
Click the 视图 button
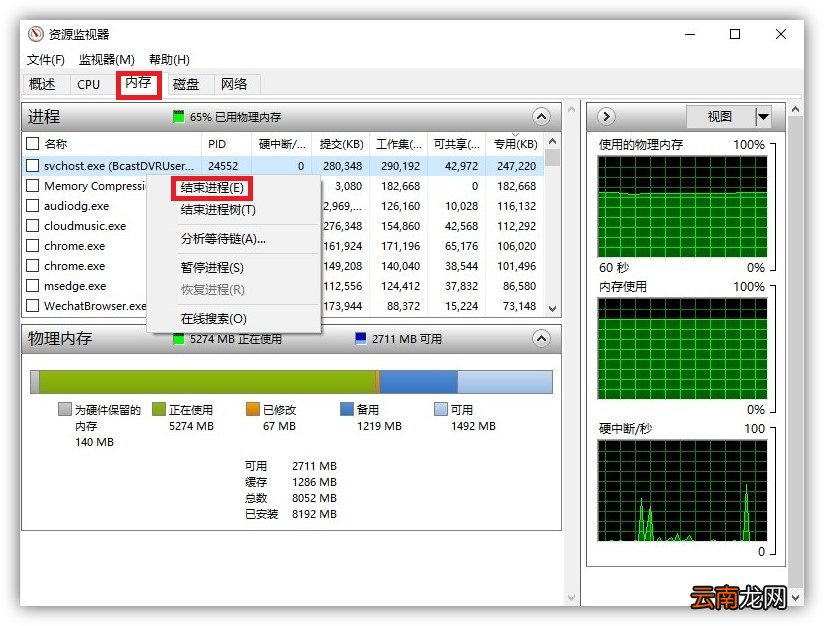click(720, 117)
